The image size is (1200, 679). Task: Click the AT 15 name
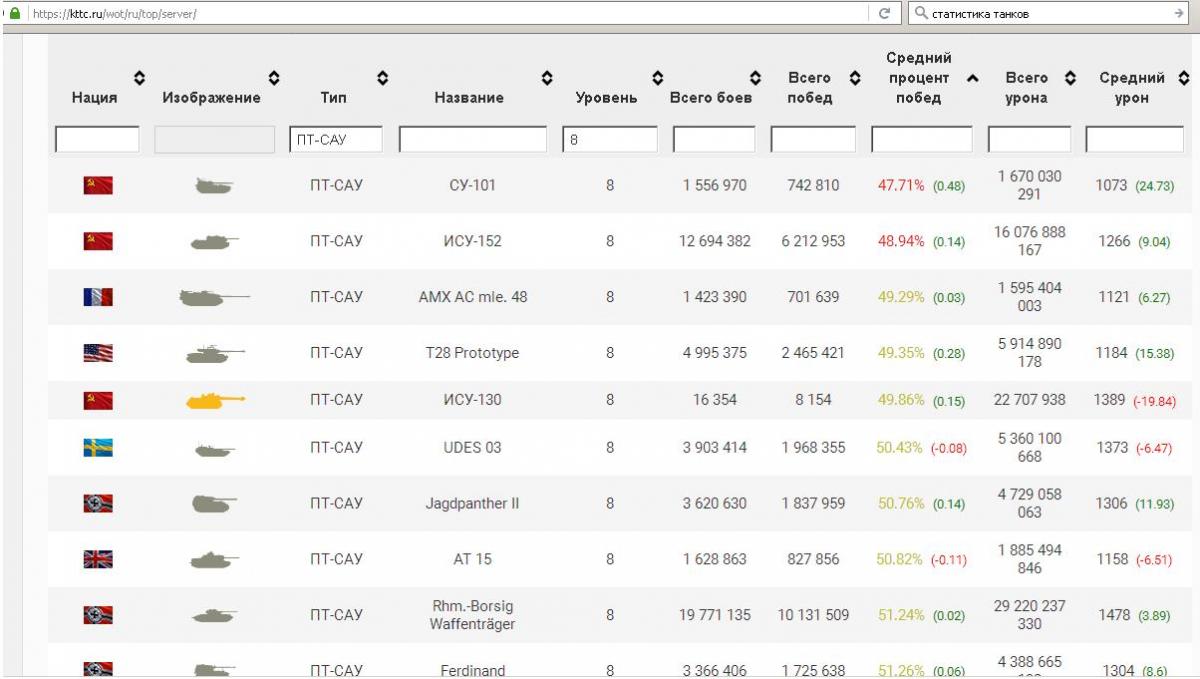(472, 559)
